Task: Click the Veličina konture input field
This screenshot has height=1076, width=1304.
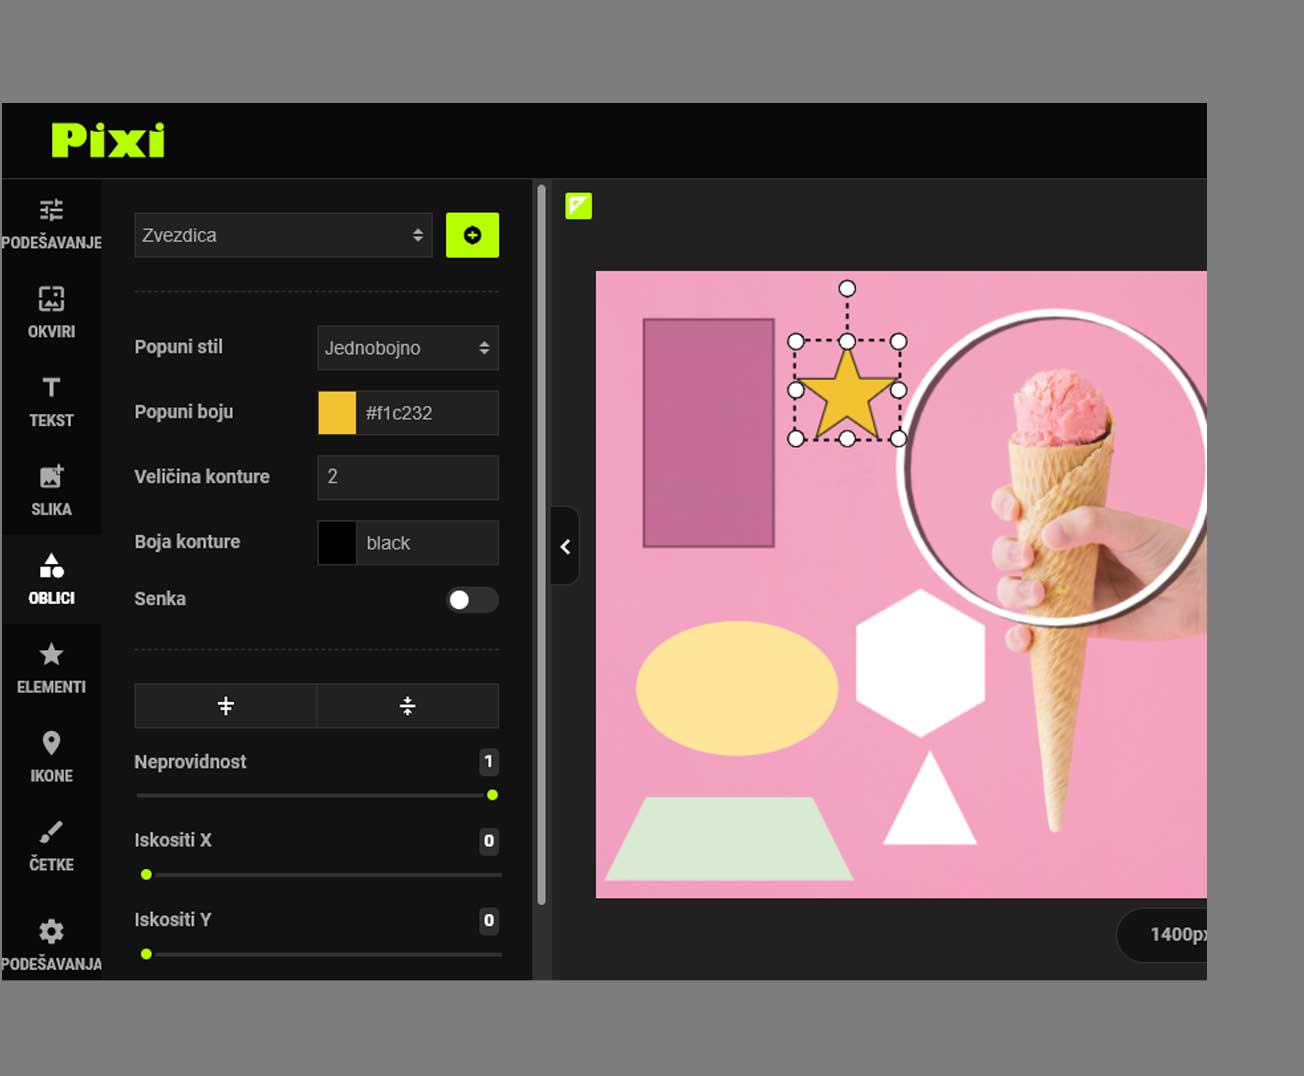Action: (407, 477)
